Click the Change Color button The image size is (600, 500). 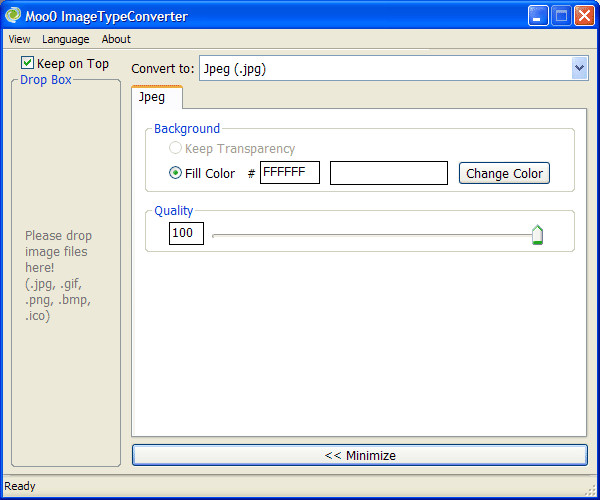[504, 173]
